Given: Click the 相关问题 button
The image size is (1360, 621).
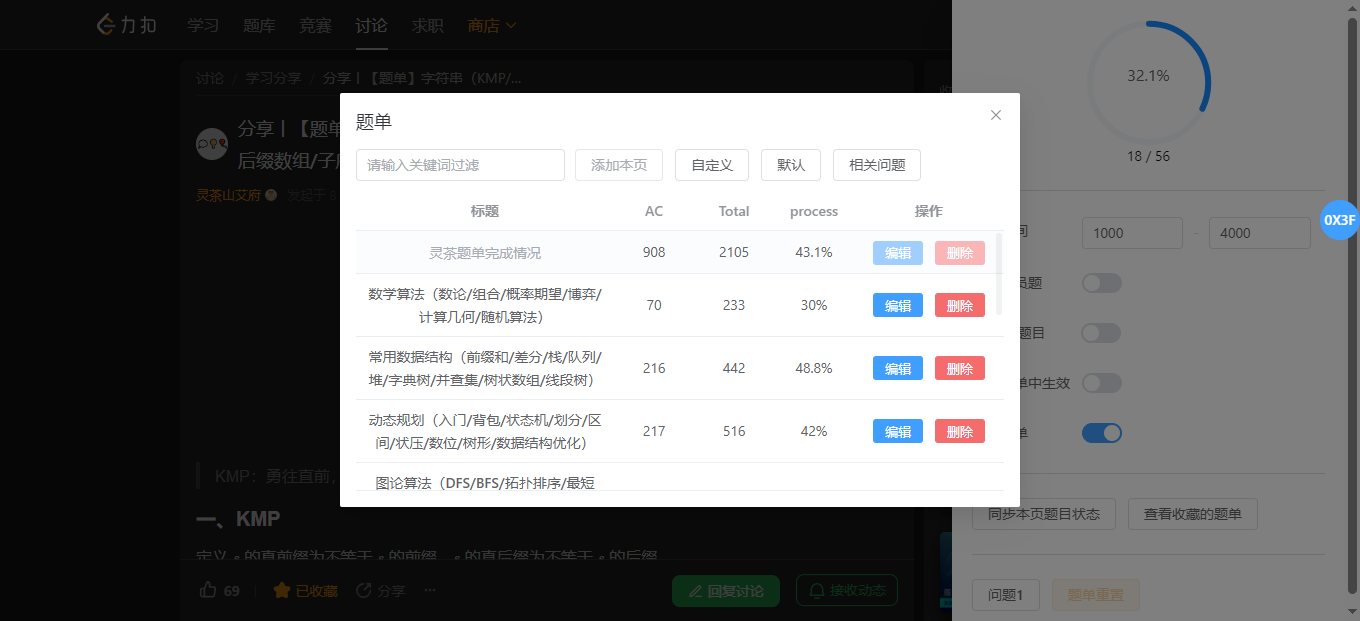Looking at the screenshot, I should pos(876,165).
